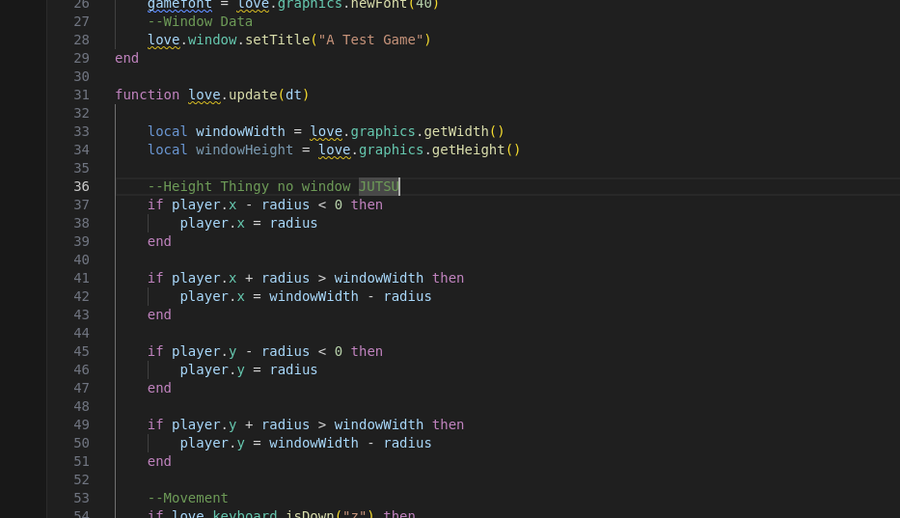
Task: Click line number 36 in the gutter
Action: pyautogui.click(x=82, y=187)
